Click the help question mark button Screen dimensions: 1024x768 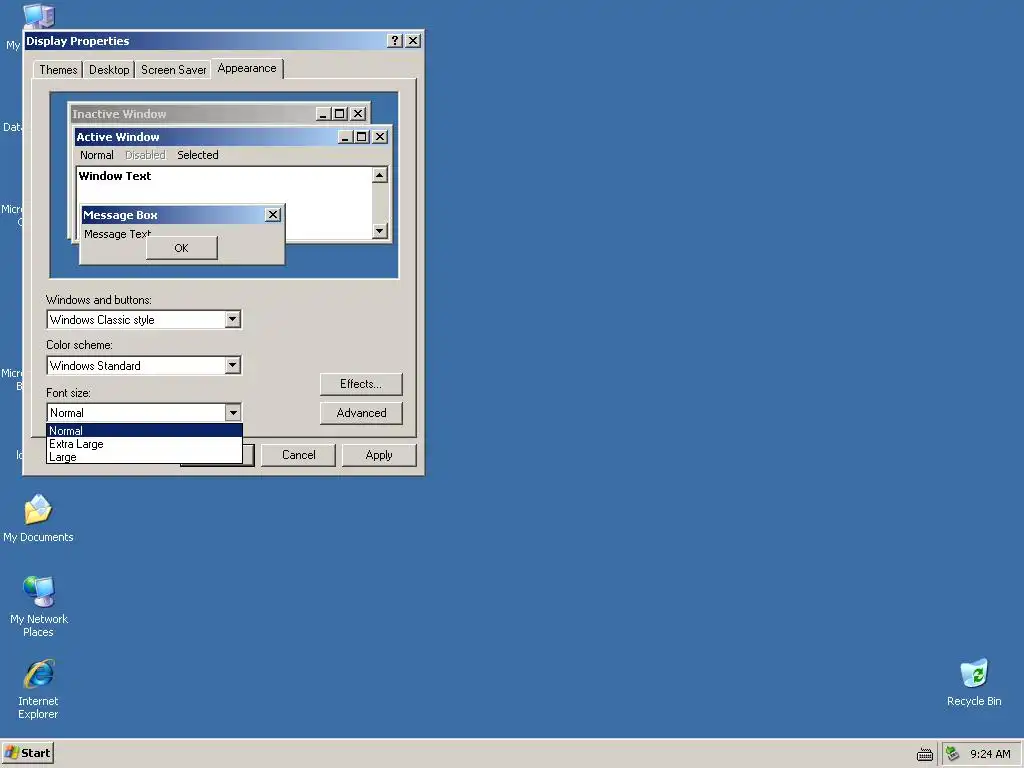pyautogui.click(x=394, y=40)
